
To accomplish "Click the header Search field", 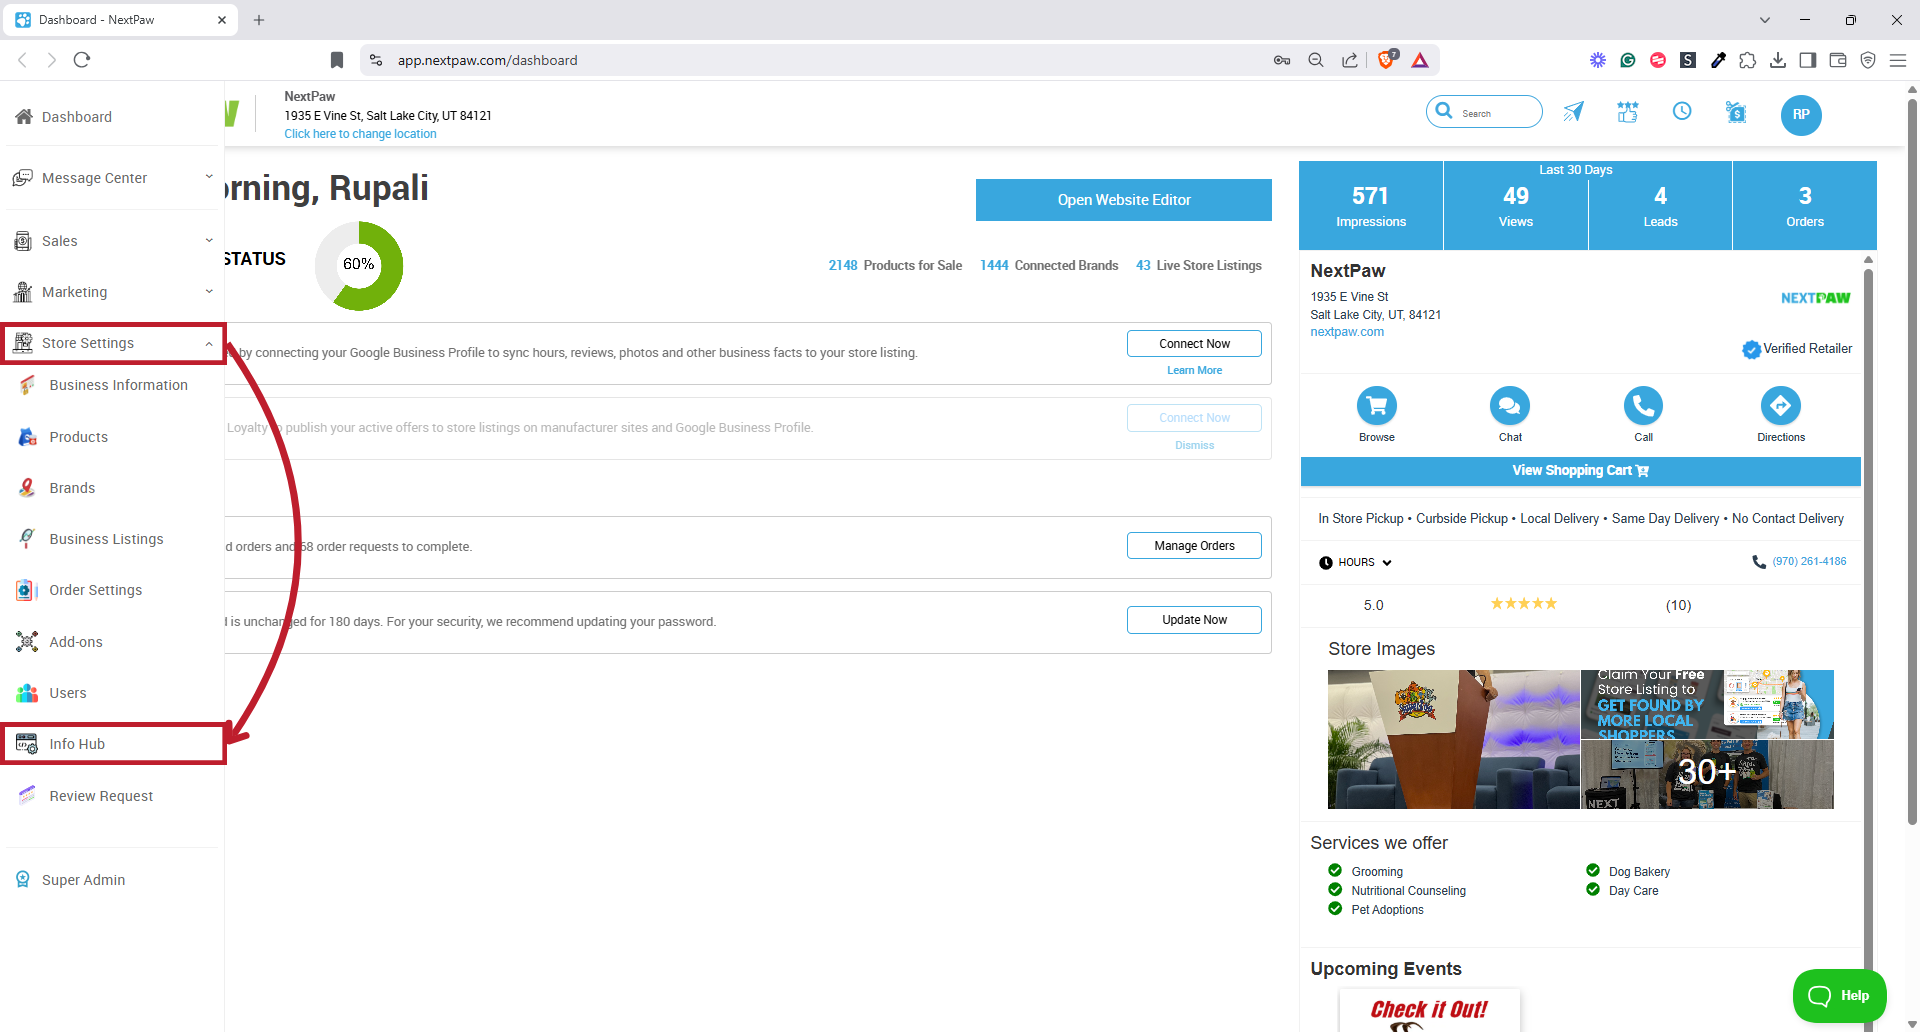I will [x=1484, y=112].
